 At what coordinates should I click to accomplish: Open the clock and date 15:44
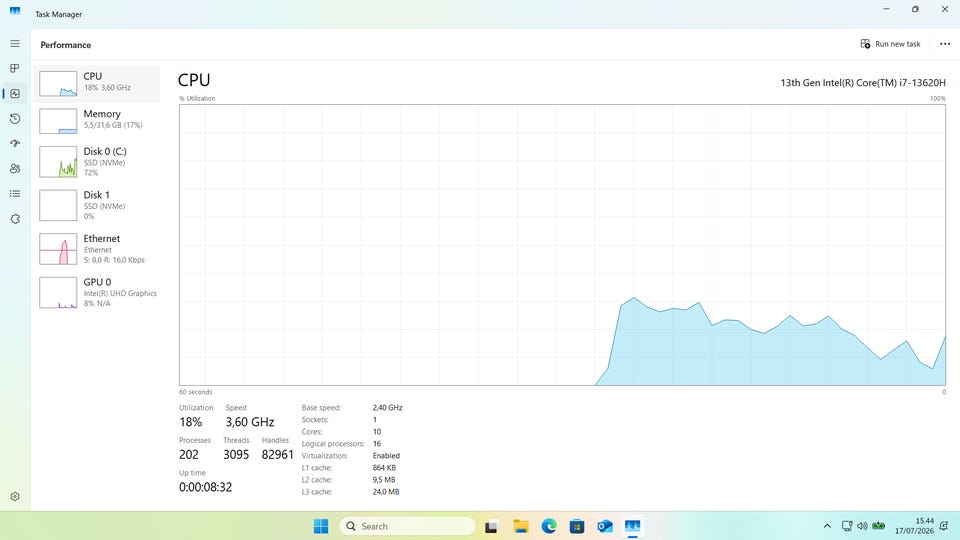(914, 526)
